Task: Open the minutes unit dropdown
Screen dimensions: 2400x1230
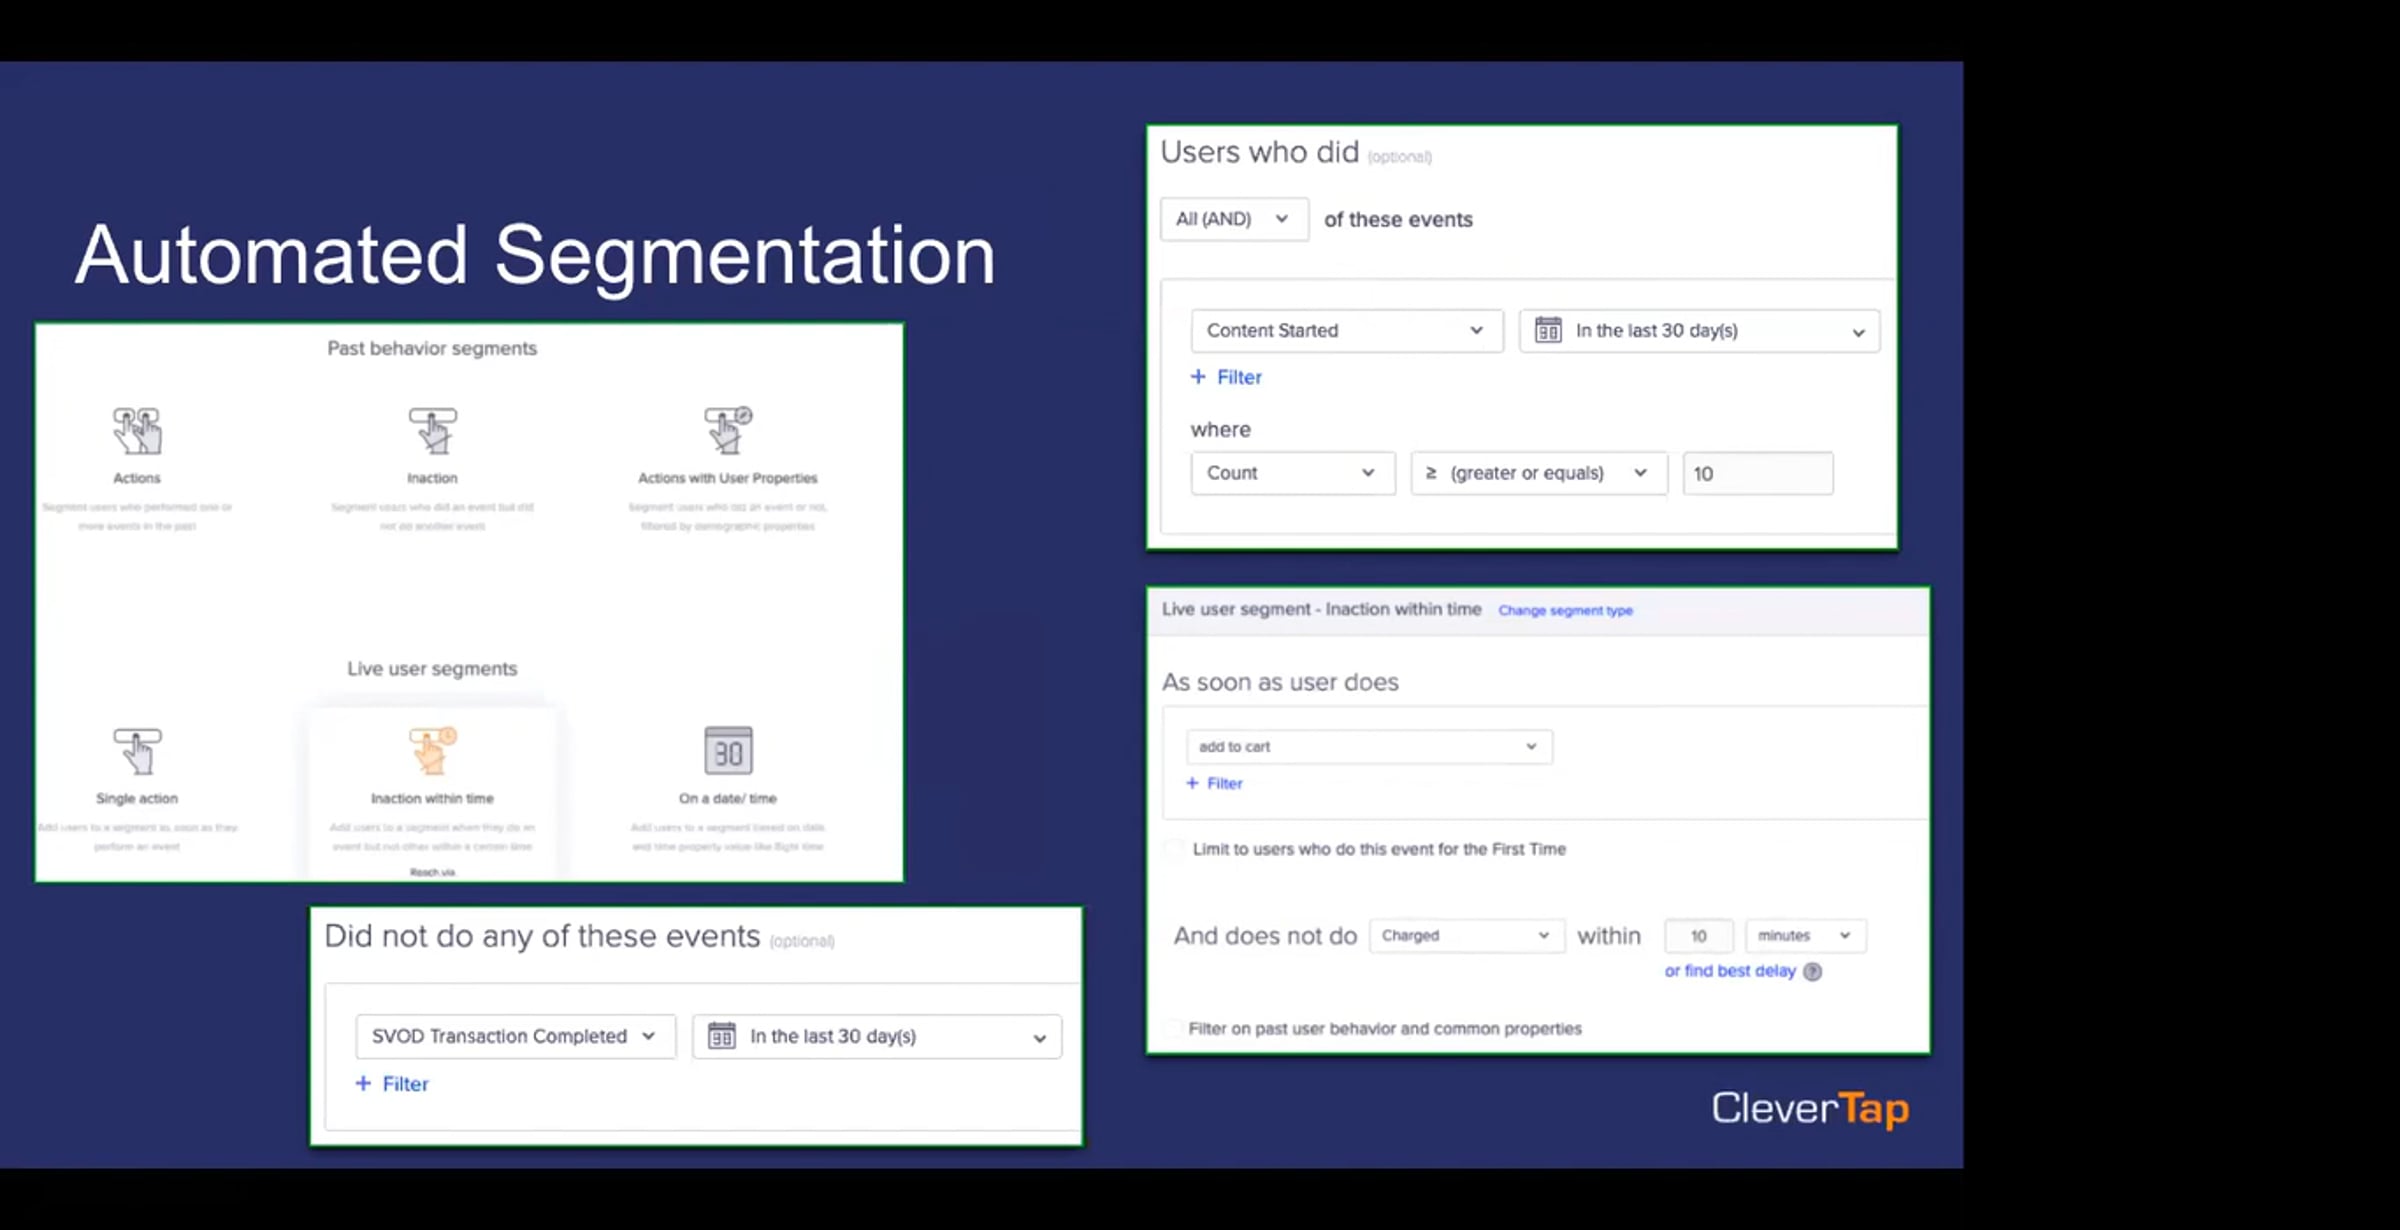Action: [1804, 936]
